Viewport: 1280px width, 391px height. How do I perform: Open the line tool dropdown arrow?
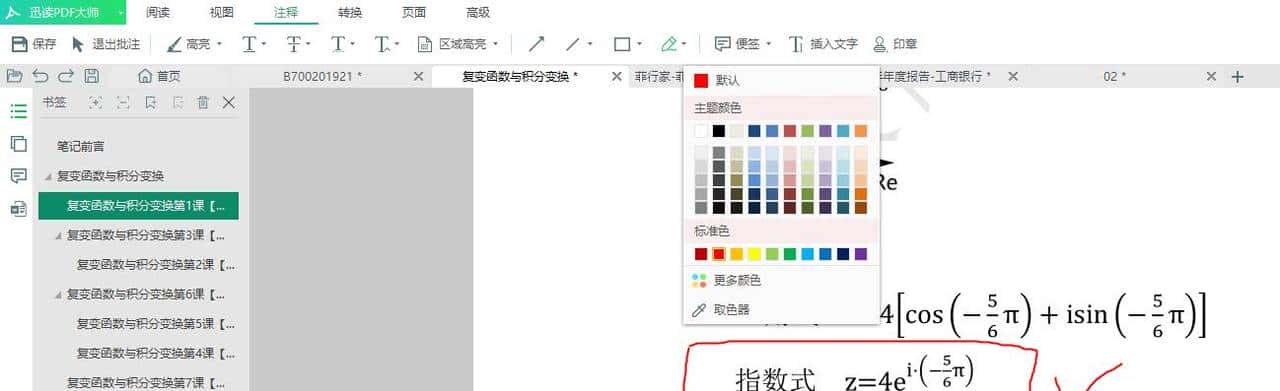tap(590, 44)
